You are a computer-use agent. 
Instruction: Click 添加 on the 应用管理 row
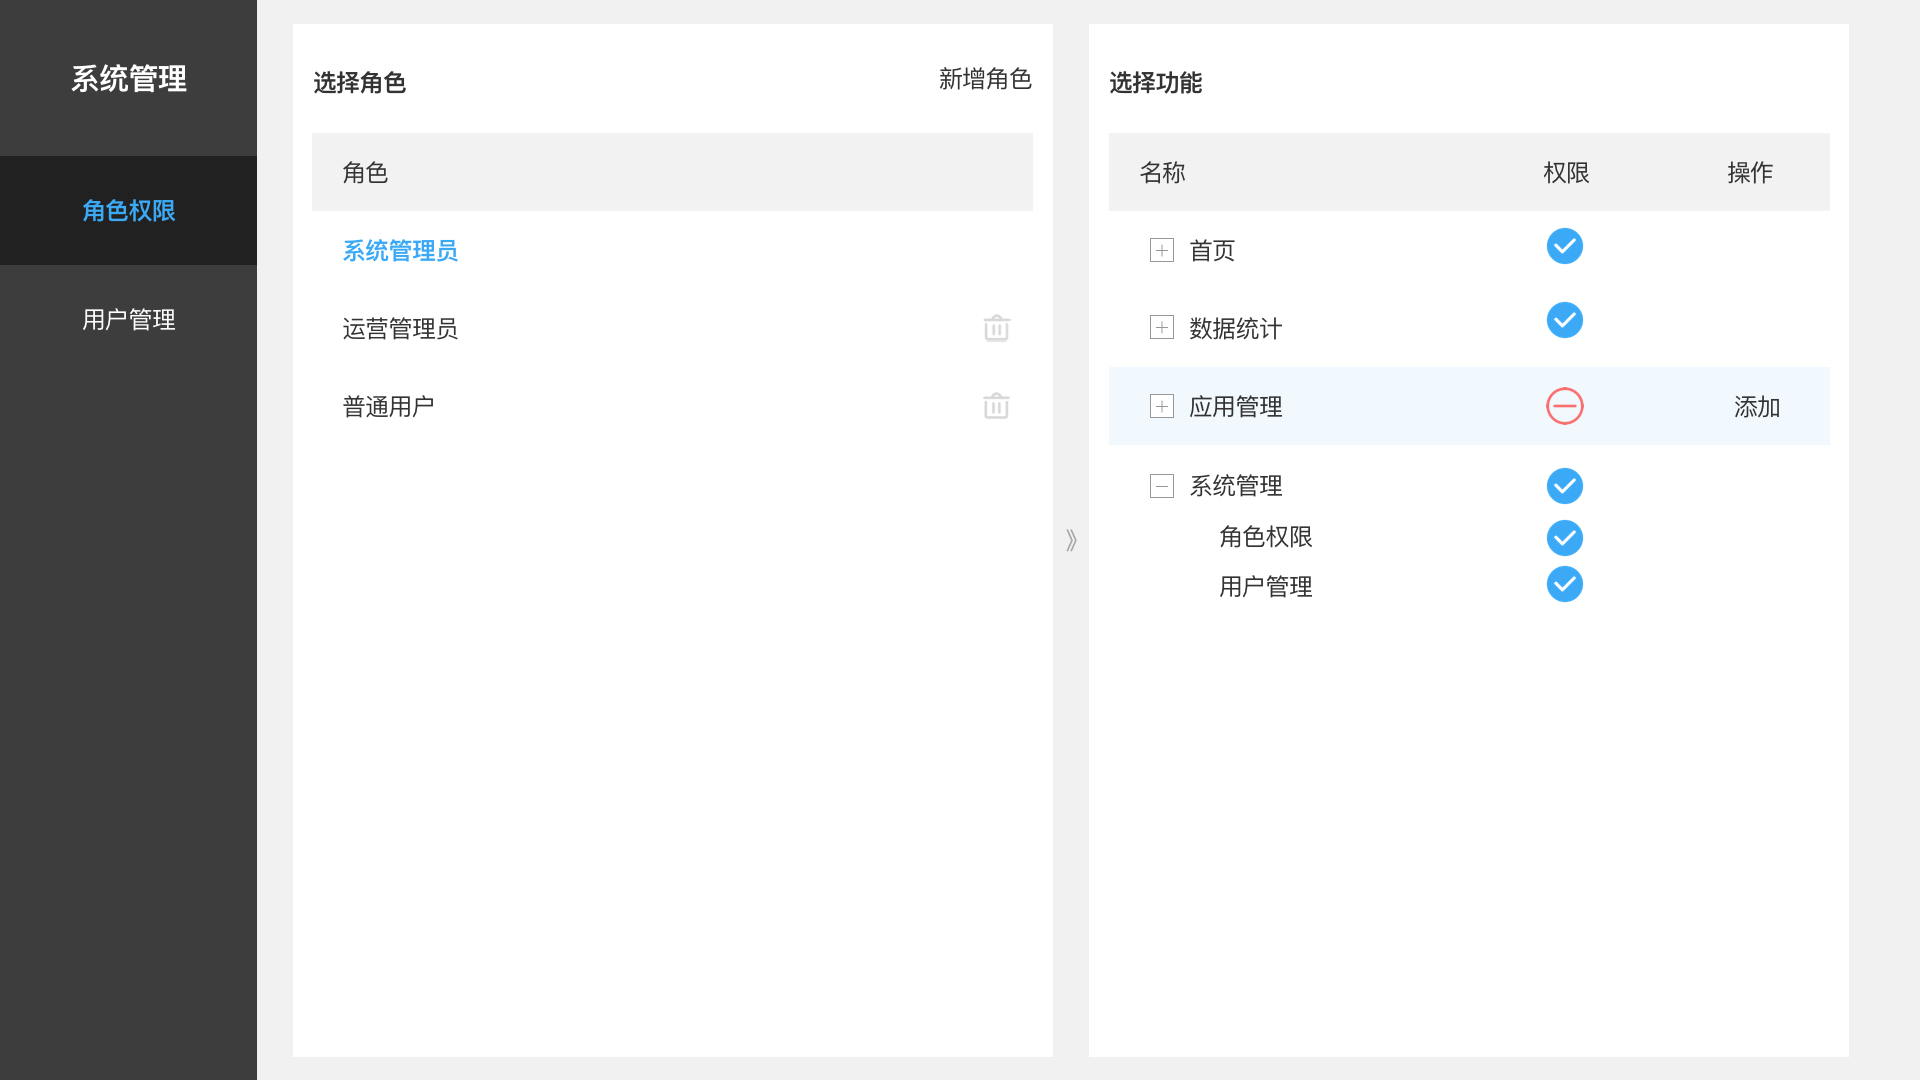tap(1756, 407)
